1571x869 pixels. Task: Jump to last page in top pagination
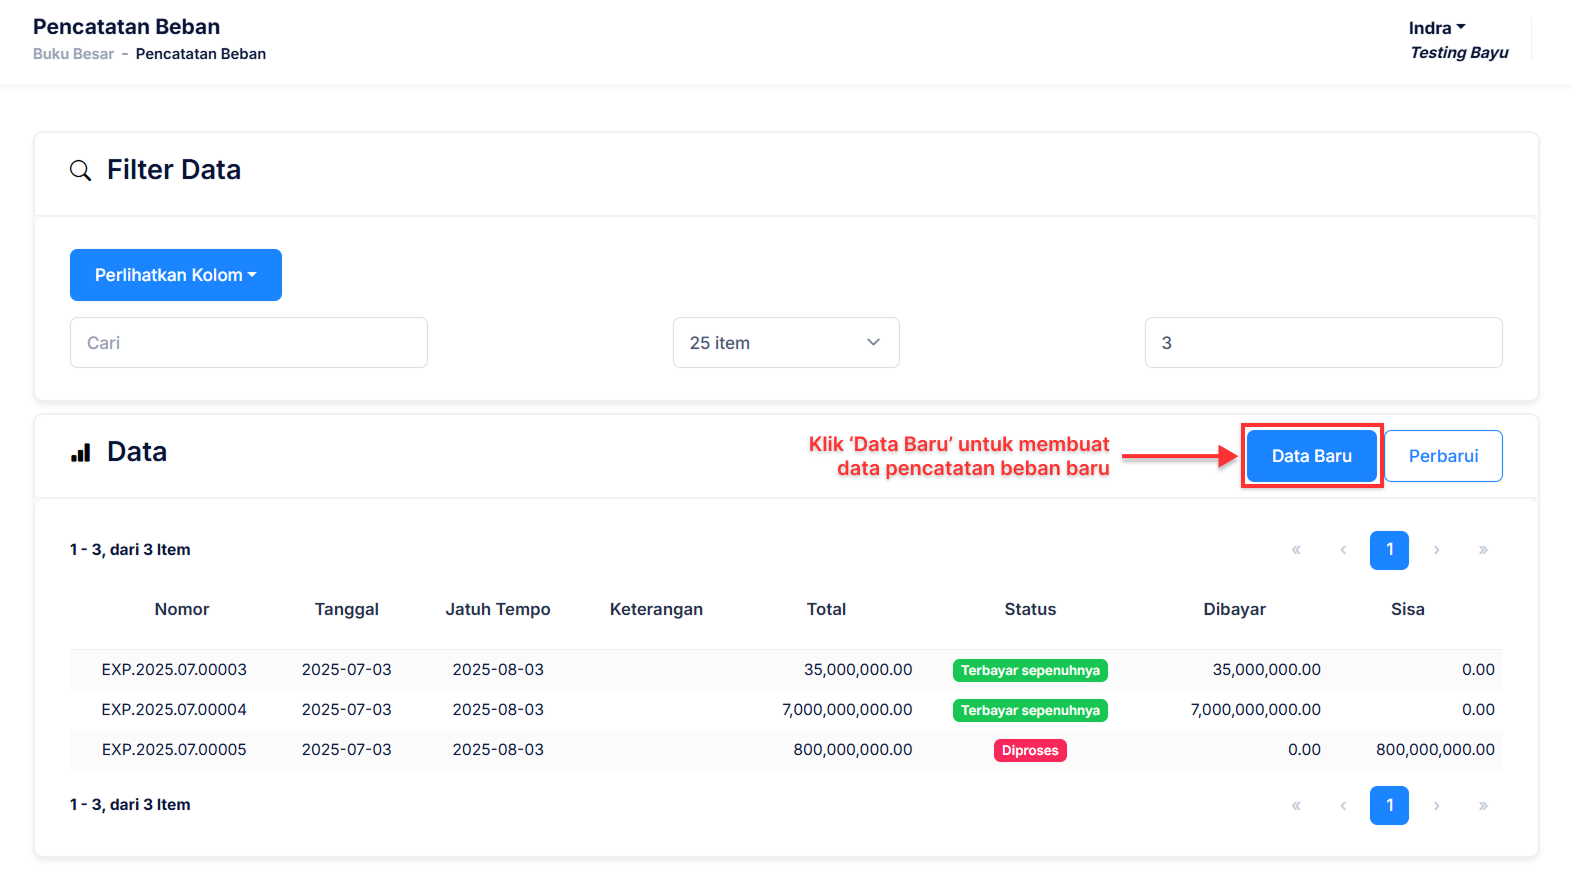click(1483, 550)
